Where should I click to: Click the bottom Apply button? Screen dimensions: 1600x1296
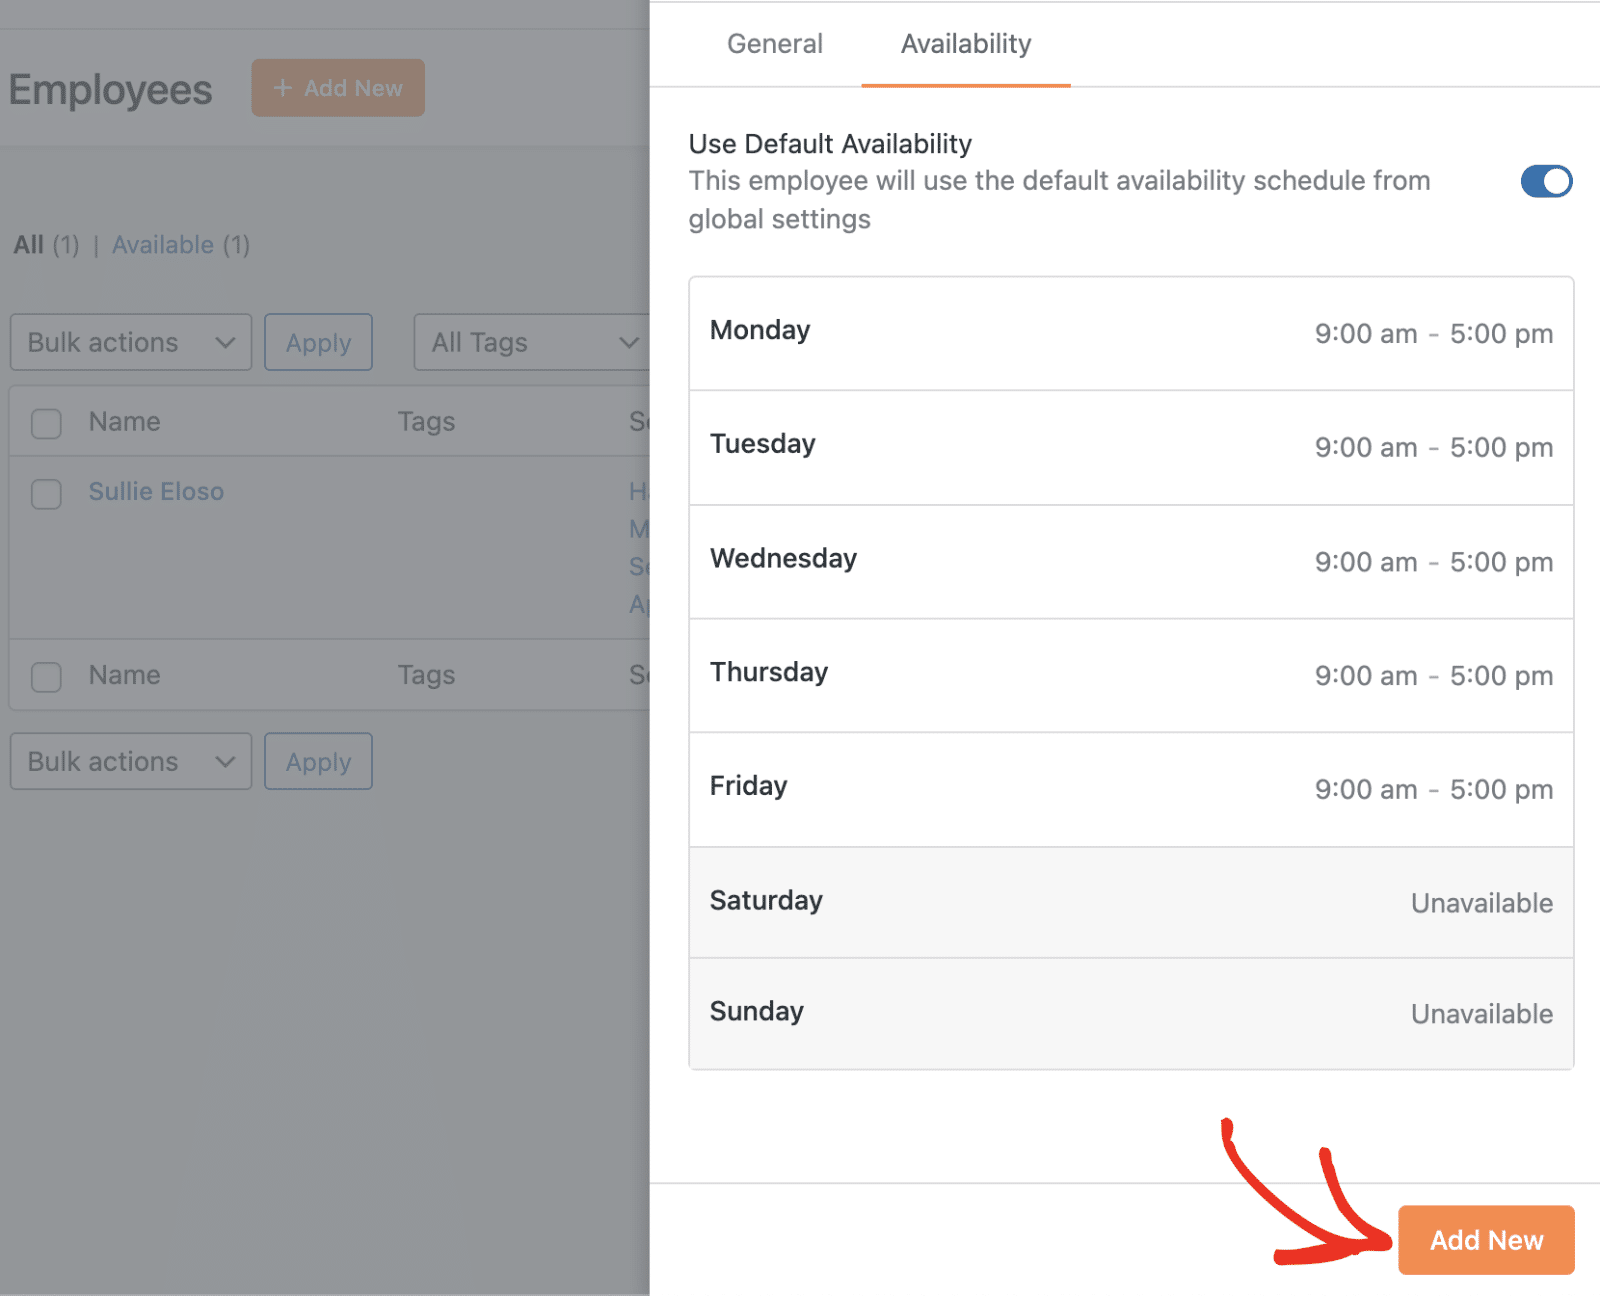pos(318,761)
